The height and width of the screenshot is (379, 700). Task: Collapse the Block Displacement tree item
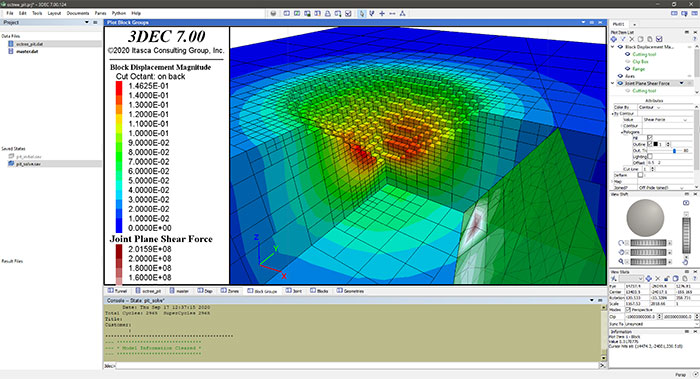612,47
